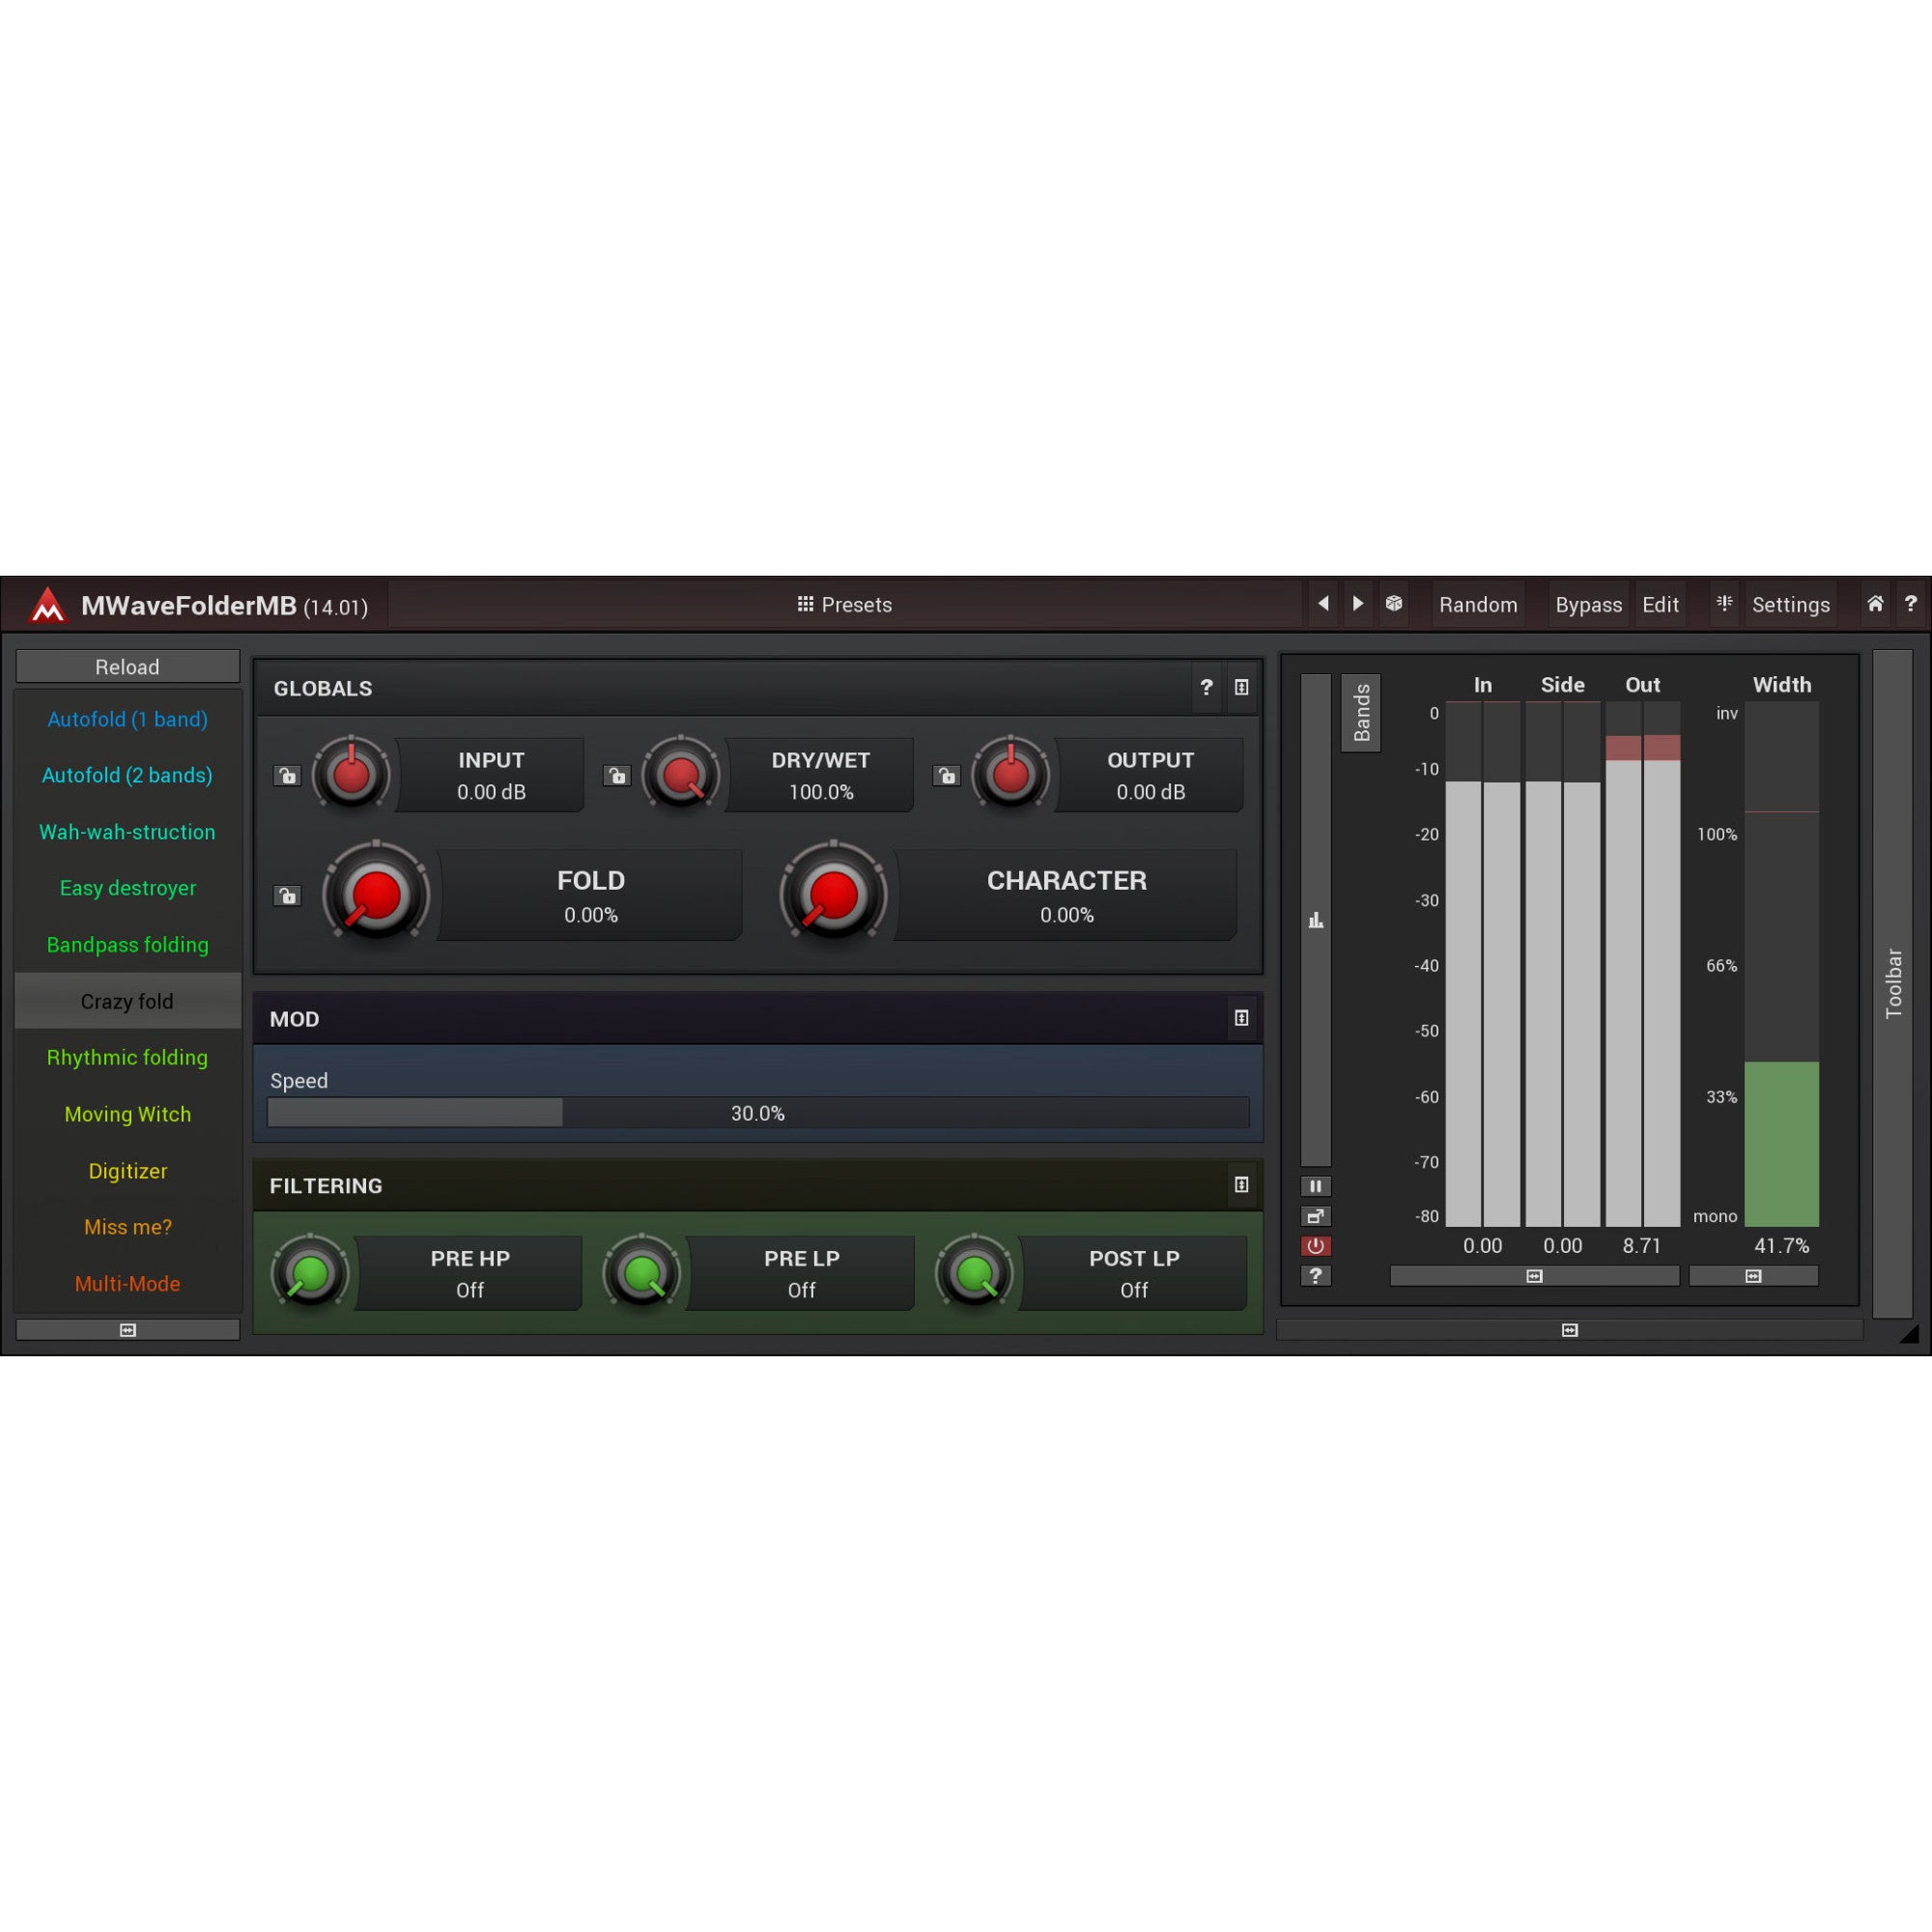This screenshot has width=1932, height=1932.
Task: Open the Presets menu
Action: (845, 604)
